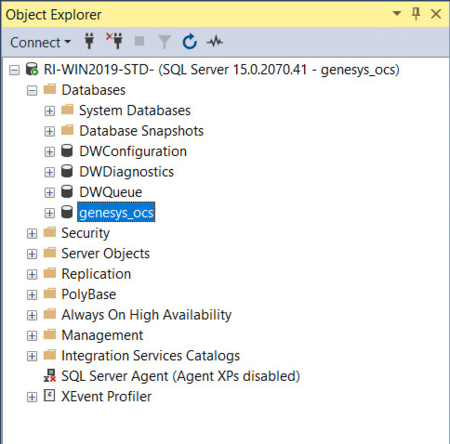Click the SQL Server Agent icon
450x444 pixels.
[x=50, y=376]
